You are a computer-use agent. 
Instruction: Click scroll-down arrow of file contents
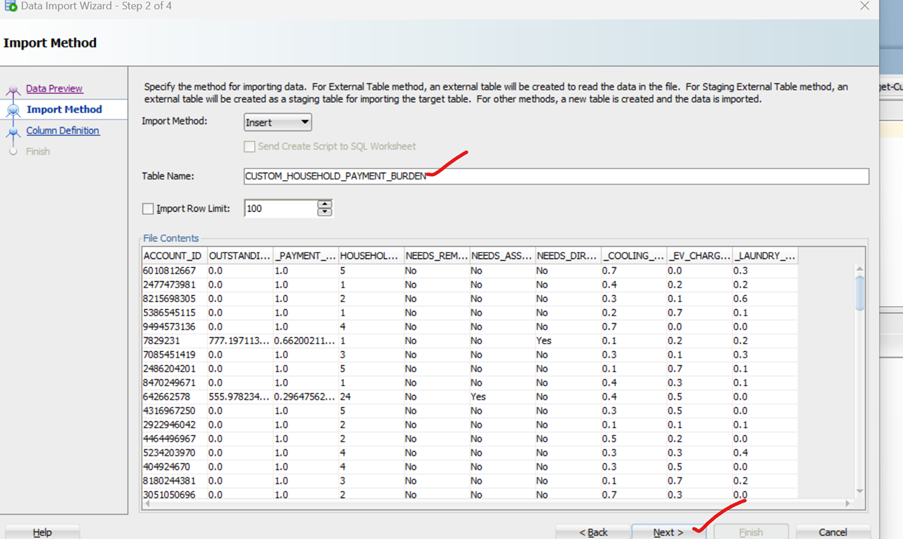pyautogui.click(x=860, y=491)
